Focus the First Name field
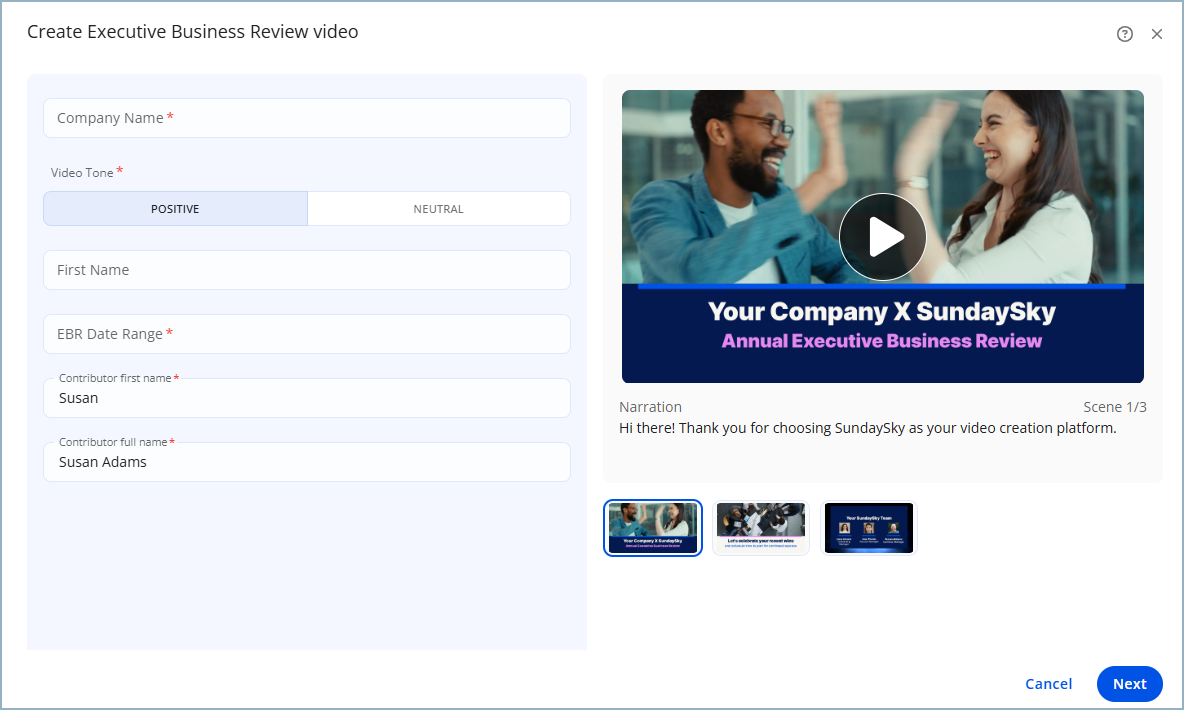 pos(306,270)
